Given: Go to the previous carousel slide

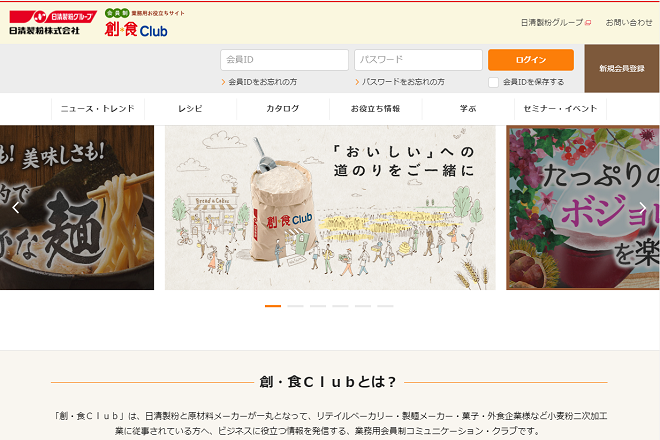Looking at the screenshot, I should [16, 208].
